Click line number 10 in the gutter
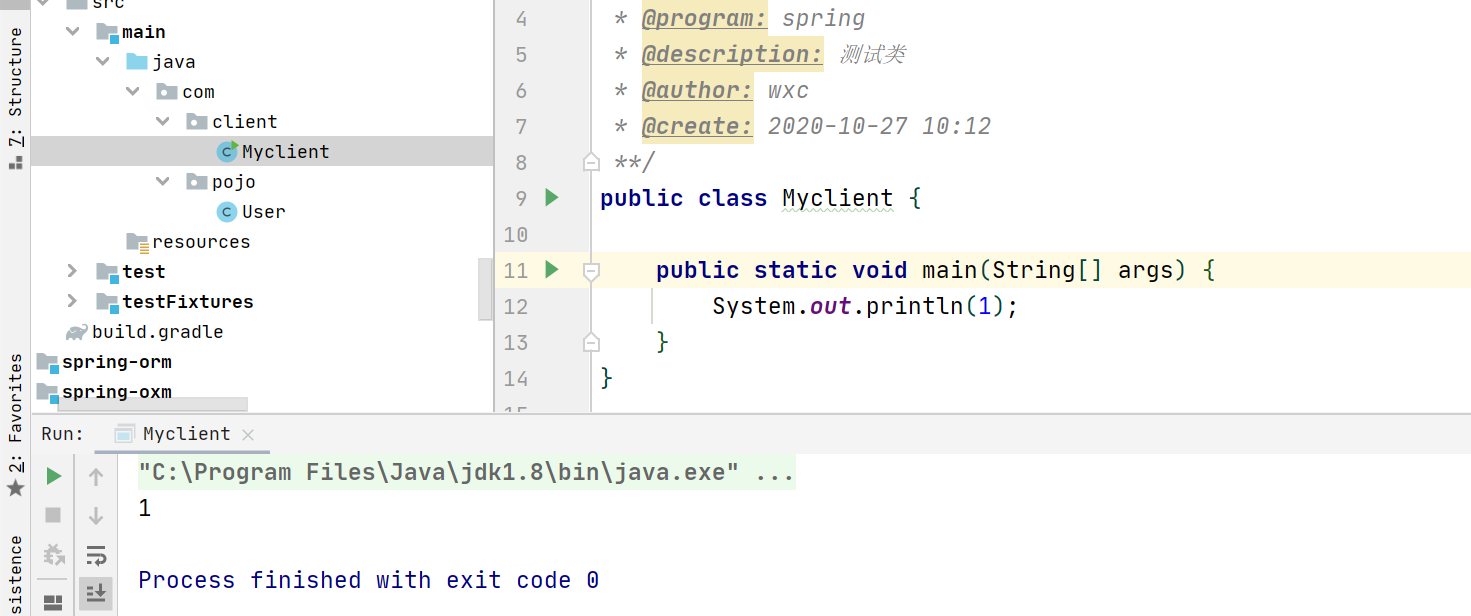 pos(516,234)
